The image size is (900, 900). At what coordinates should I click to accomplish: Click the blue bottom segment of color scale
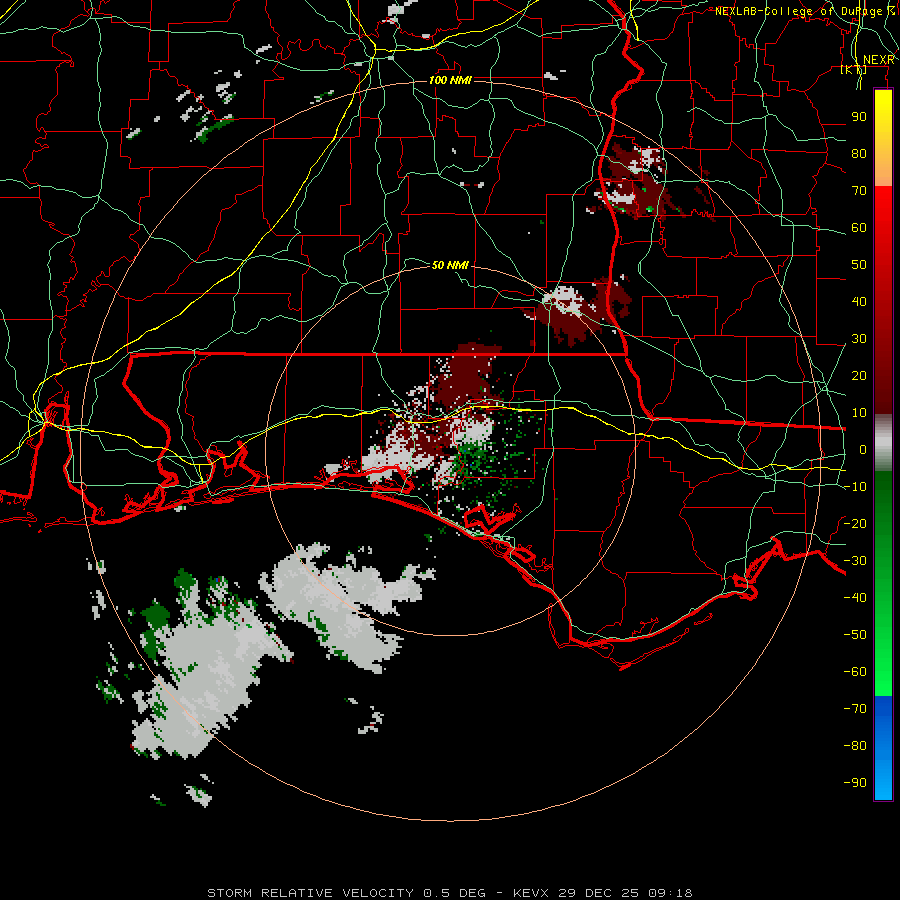tap(883, 748)
